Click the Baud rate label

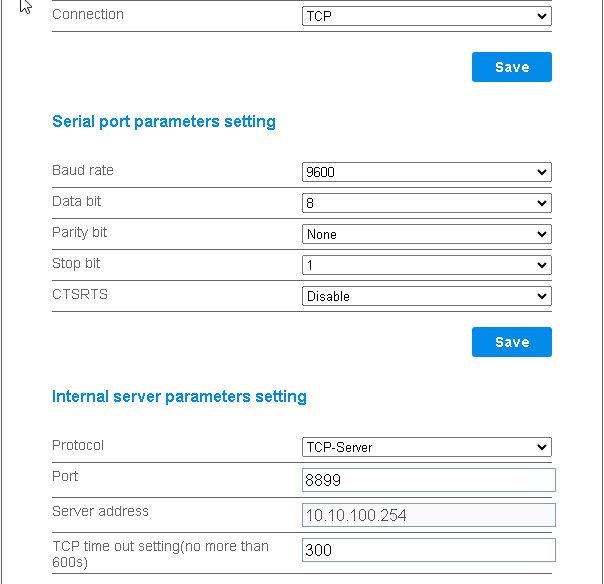click(83, 170)
